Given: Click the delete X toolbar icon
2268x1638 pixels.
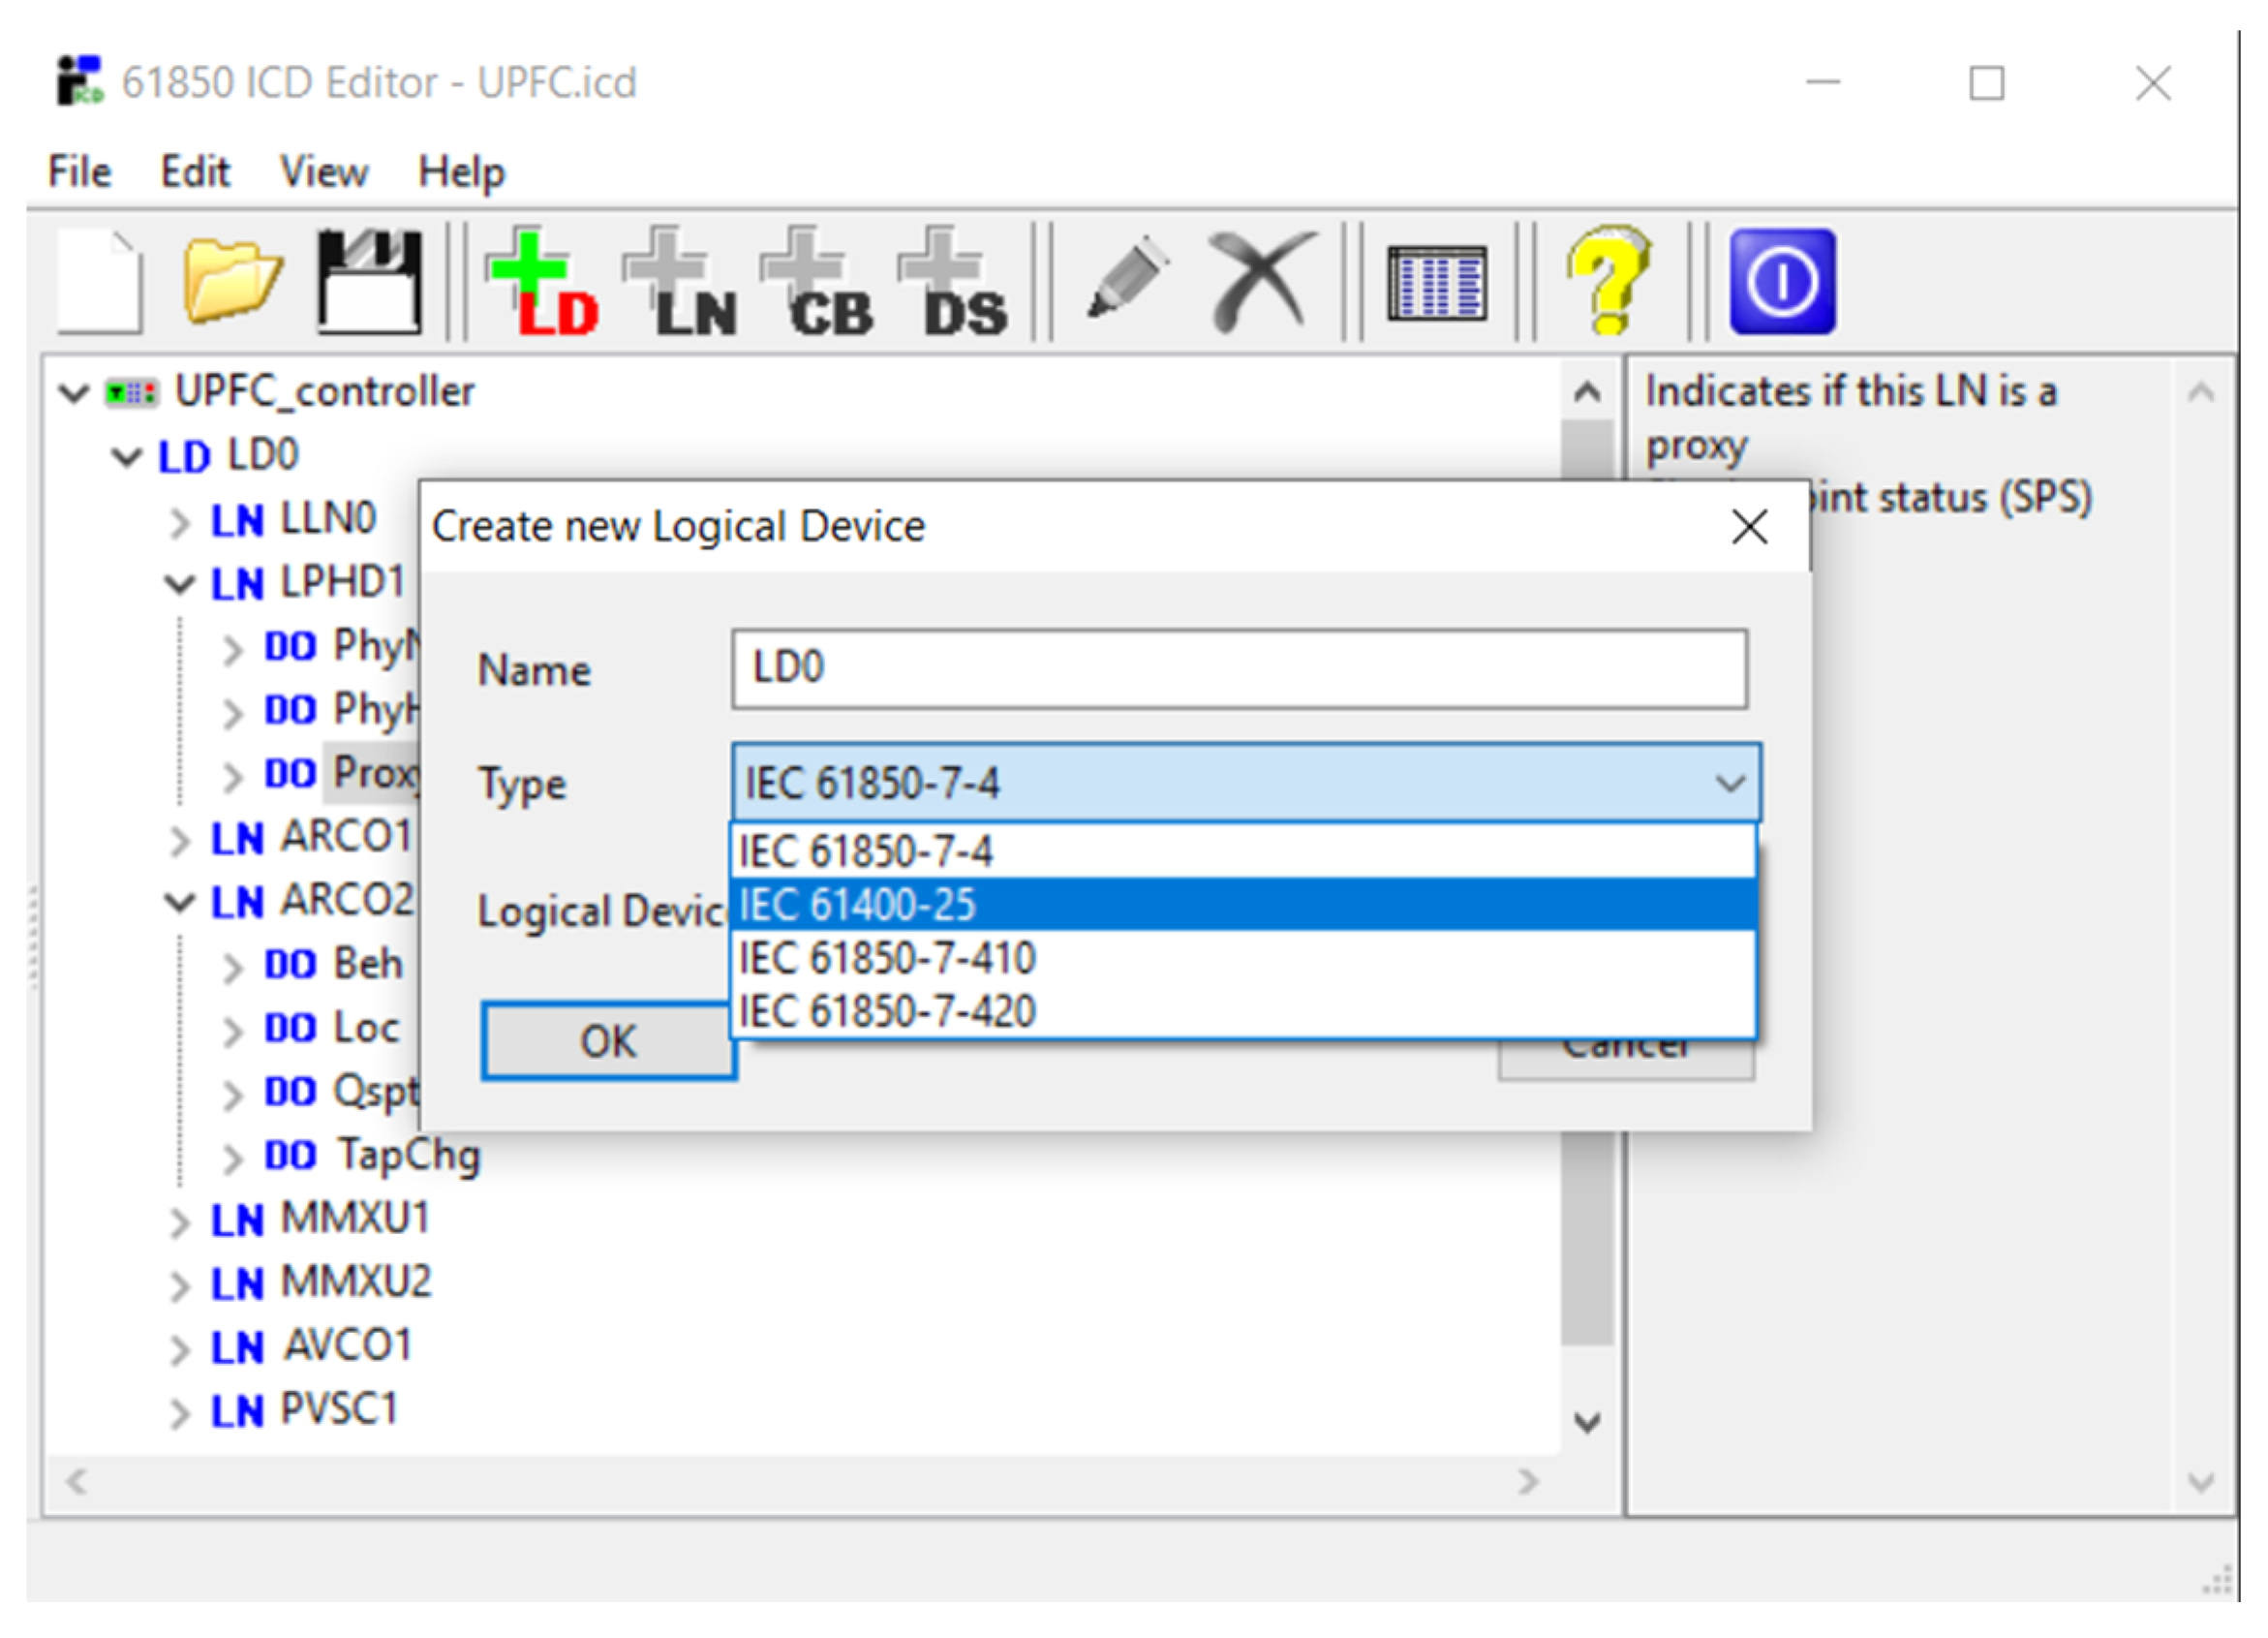Looking at the screenshot, I should pos(1261,280).
